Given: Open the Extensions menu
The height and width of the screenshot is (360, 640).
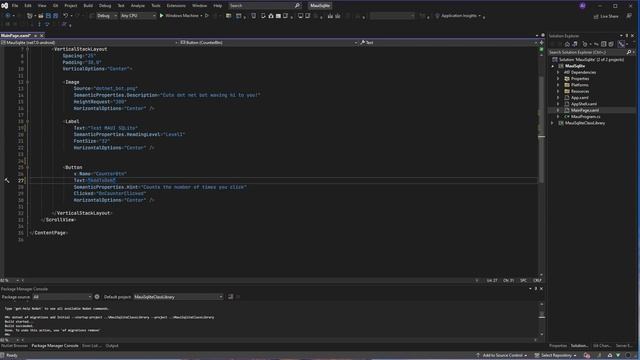Looking at the screenshot, I should tap(176, 6).
